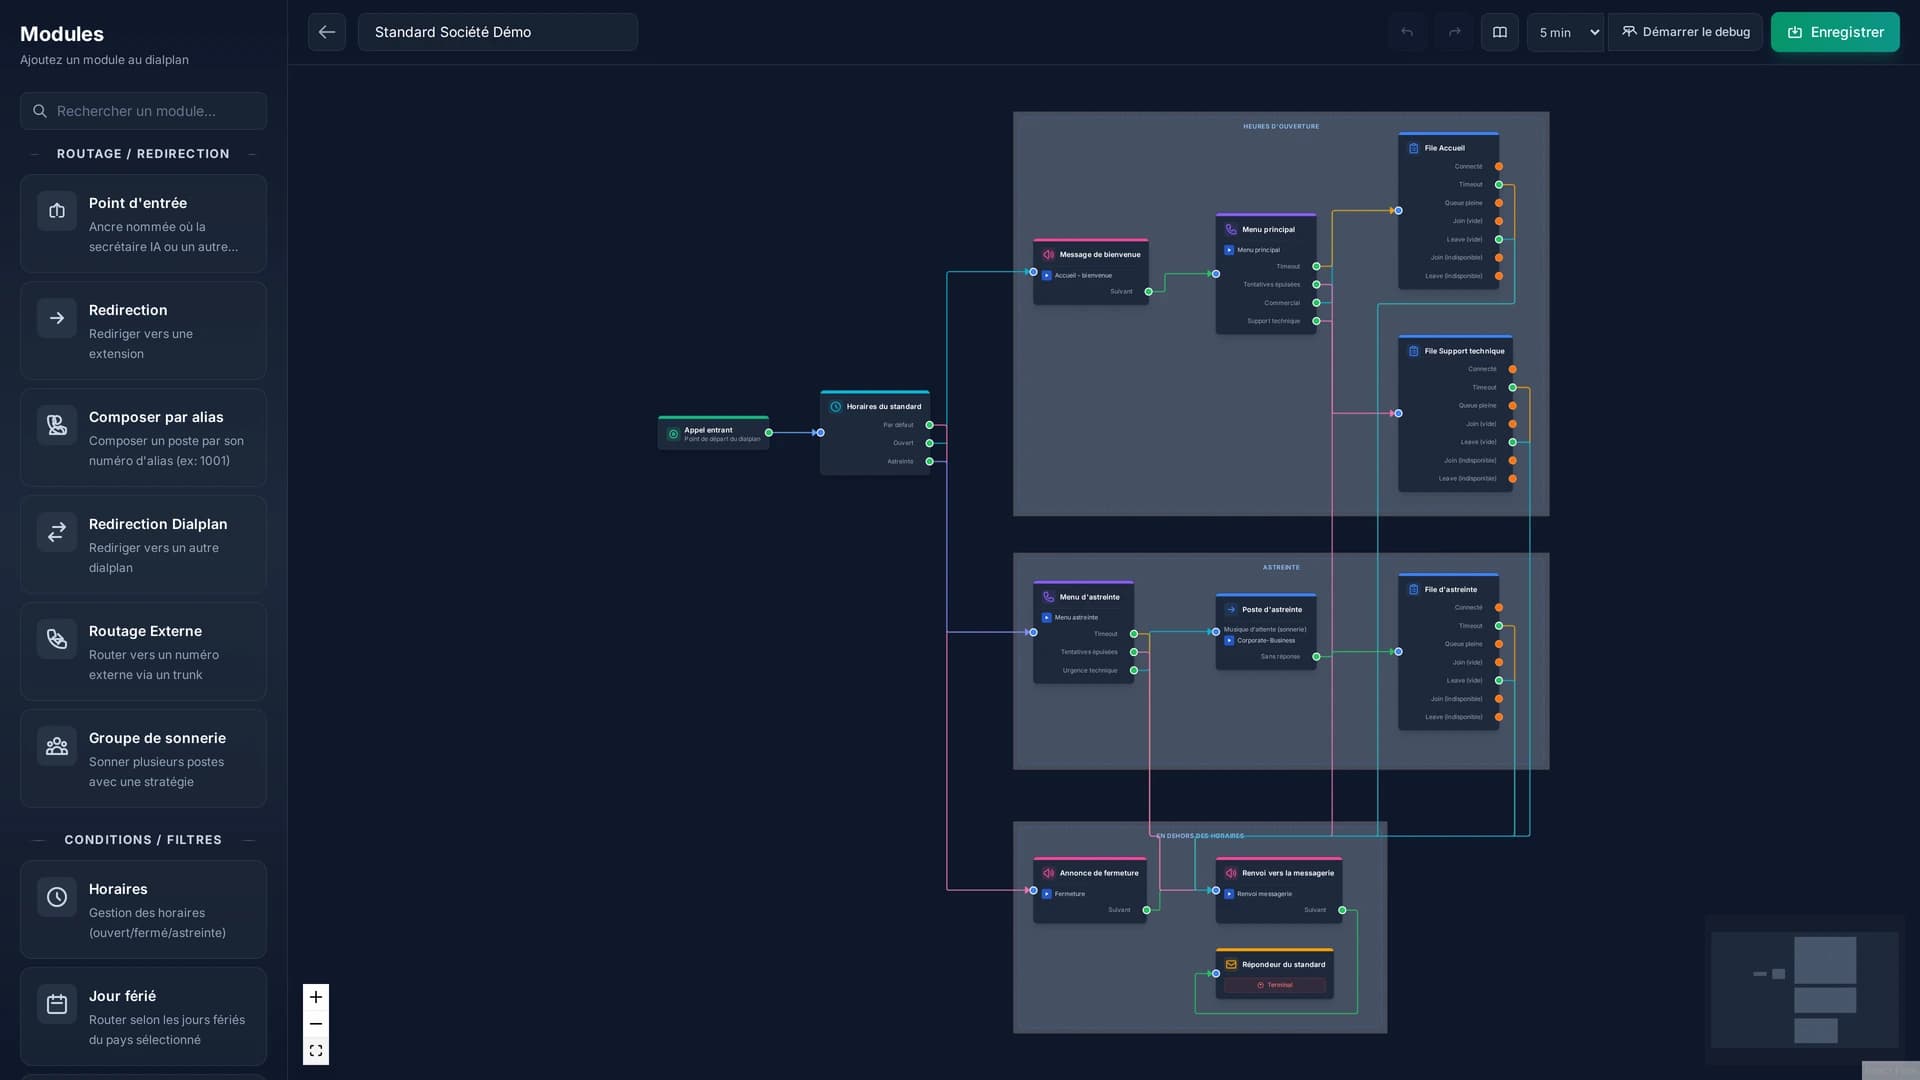This screenshot has width=1920, height=1080.
Task: Select the Menu principal node
Action: point(1266,274)
